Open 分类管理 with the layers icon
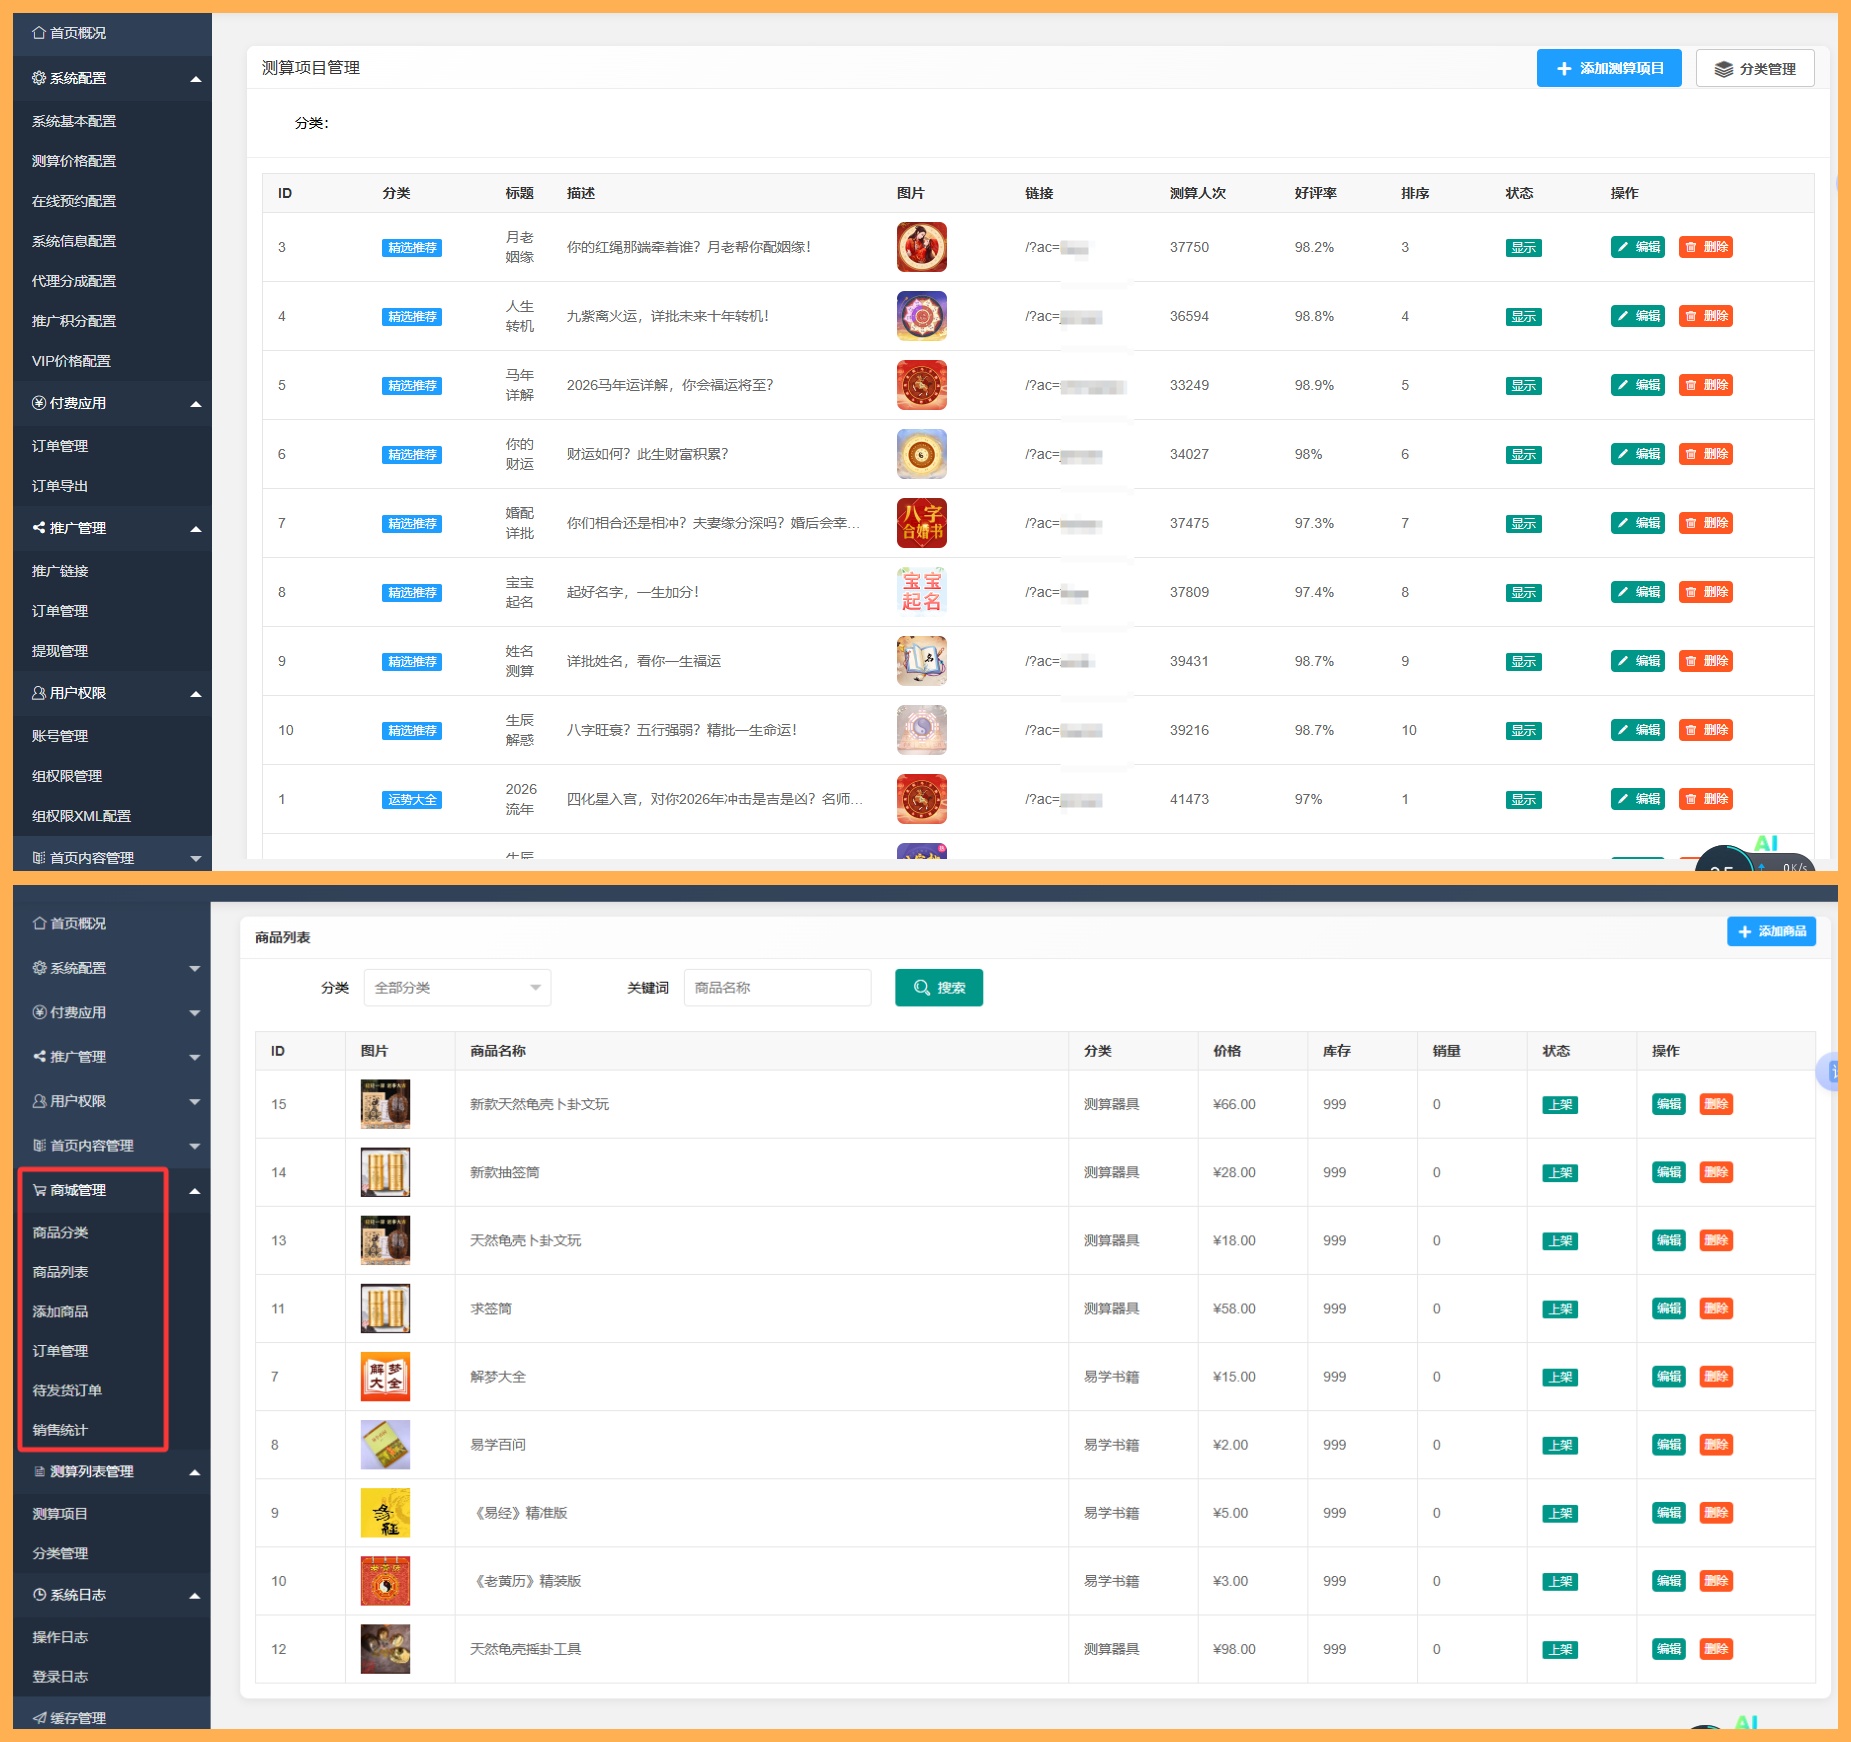 [x=1755, y=69]
